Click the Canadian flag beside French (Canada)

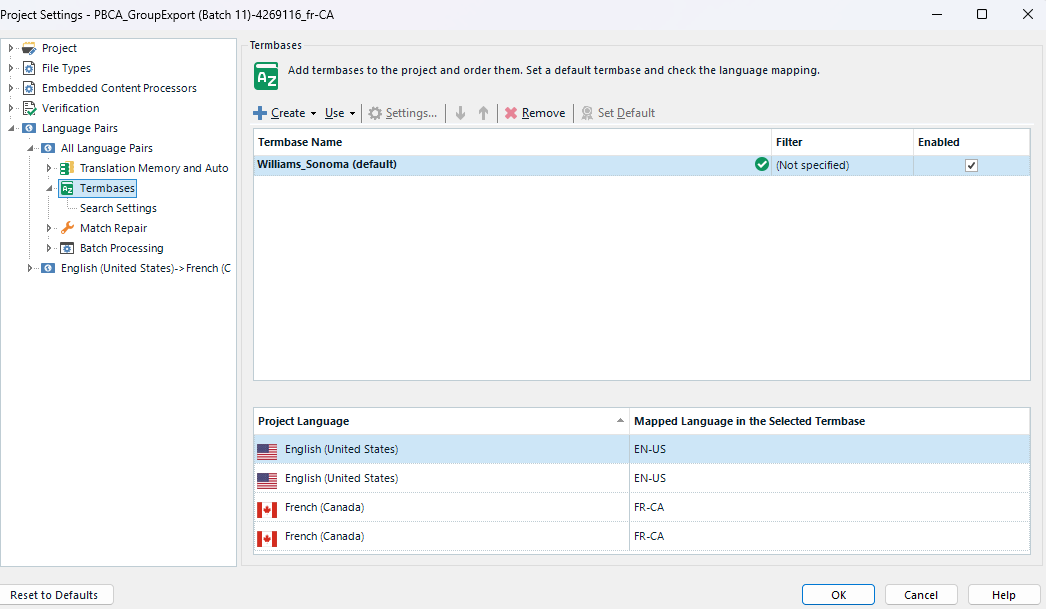pos(266,507)
